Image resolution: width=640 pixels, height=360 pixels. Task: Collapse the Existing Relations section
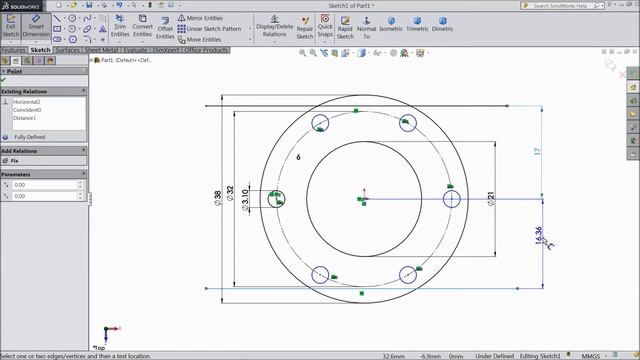click(x=84, y=91)
